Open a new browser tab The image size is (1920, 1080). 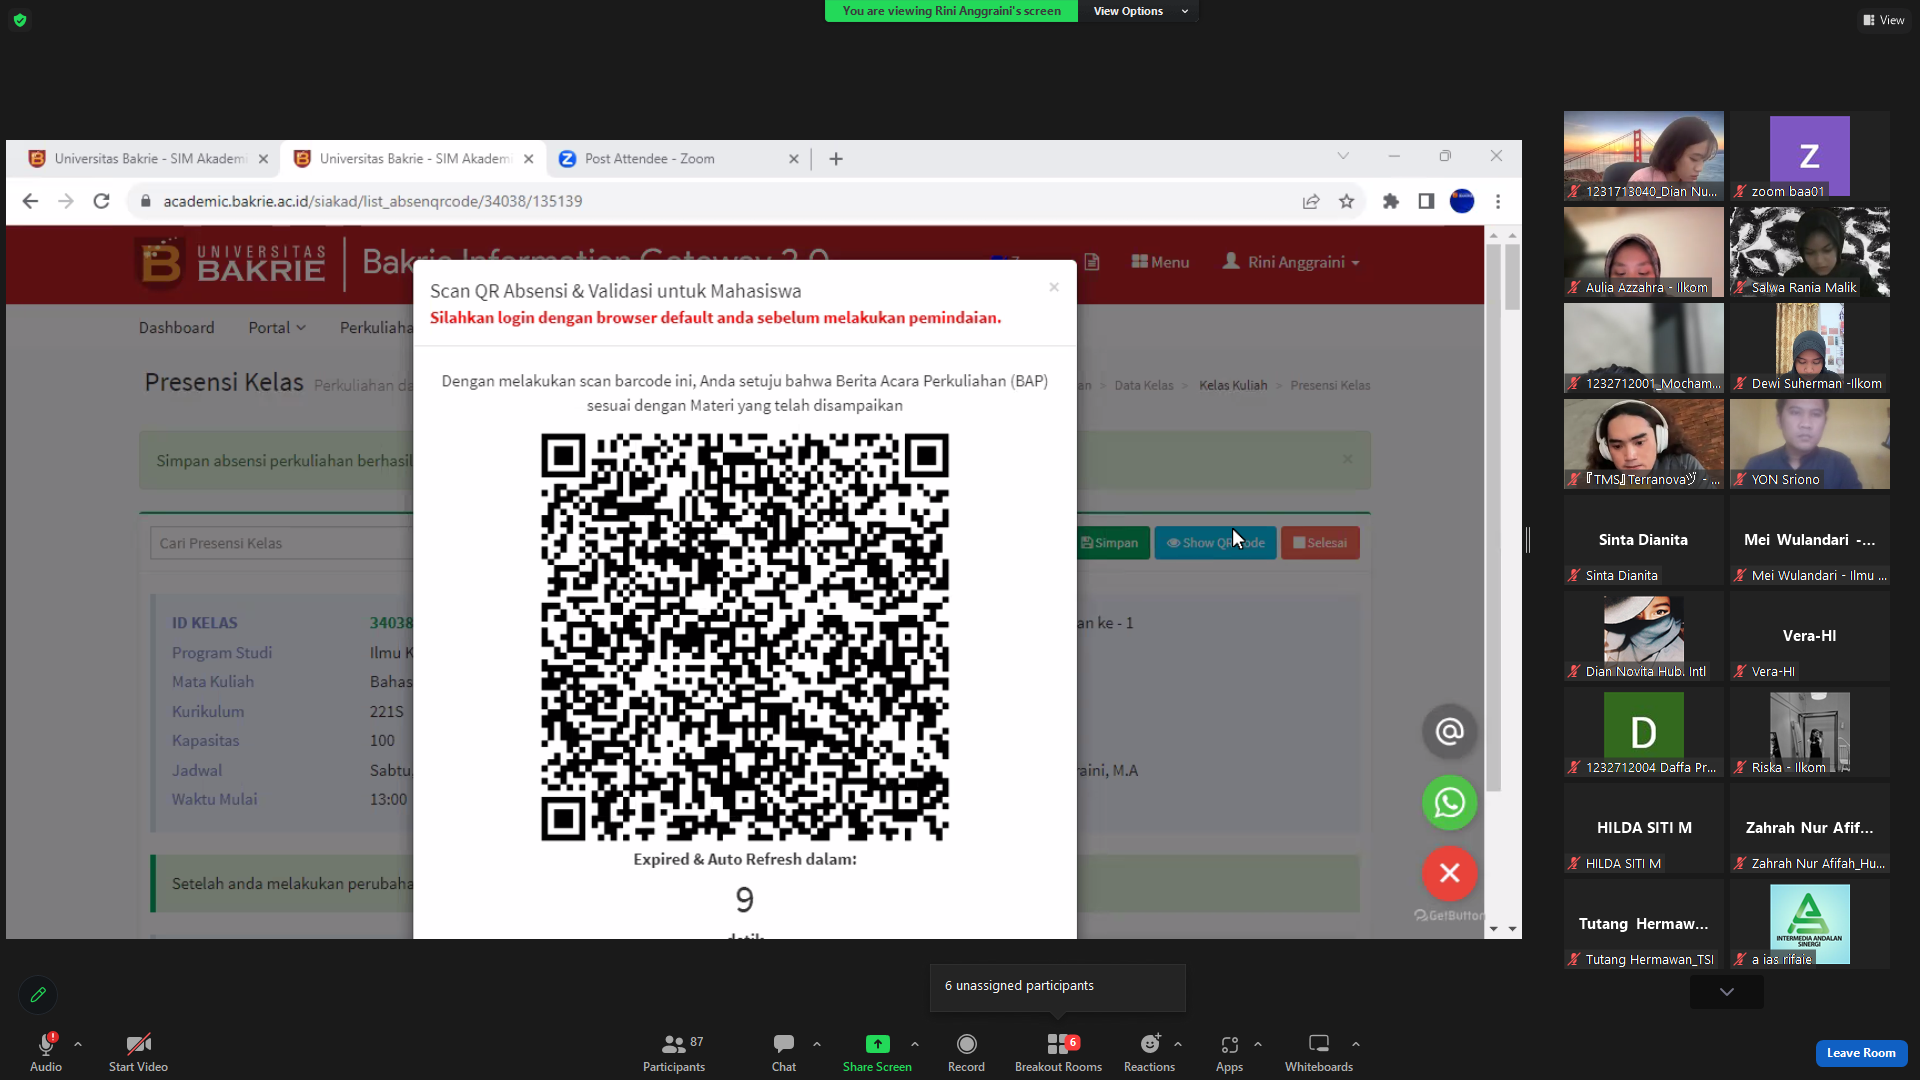836,159
